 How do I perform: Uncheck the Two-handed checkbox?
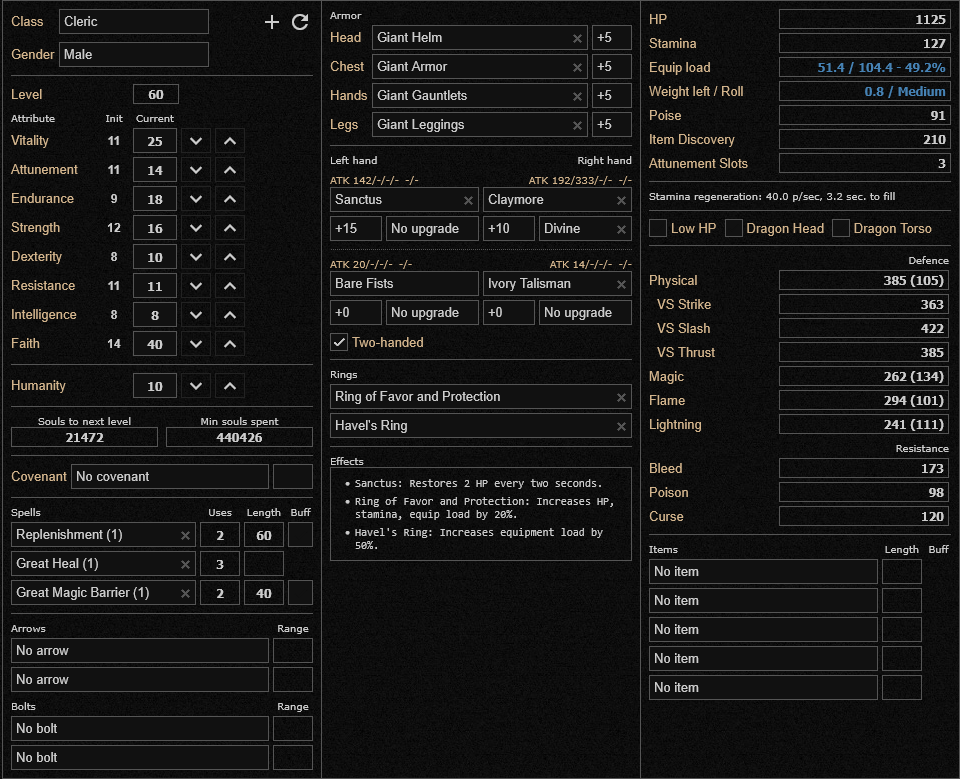(339, 342)
